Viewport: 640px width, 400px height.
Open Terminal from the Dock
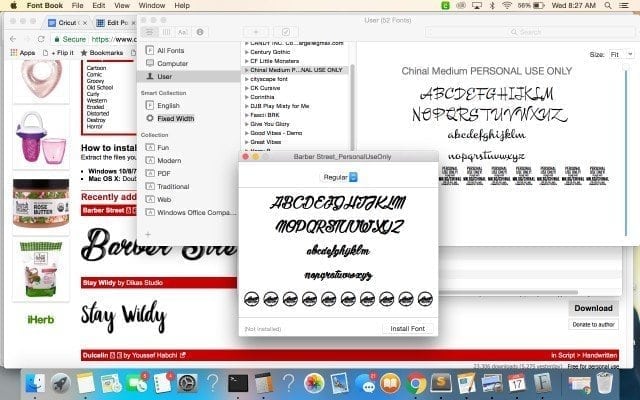(238, 384)
